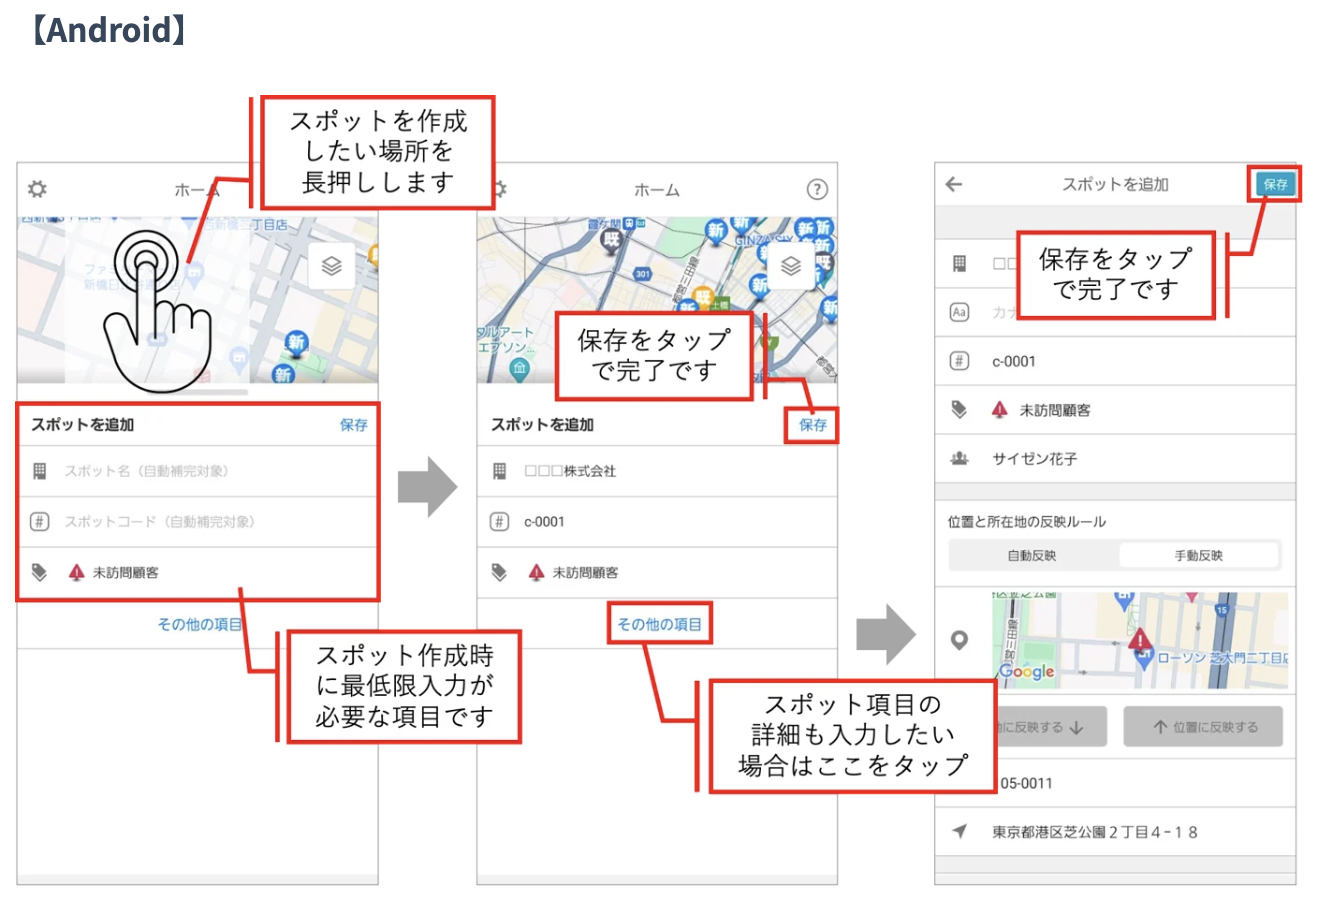The height and width of the screenshot is (902, 1334).
Task: Focus the スポットコード（自動補完対象） field
Action: (198, 522)
